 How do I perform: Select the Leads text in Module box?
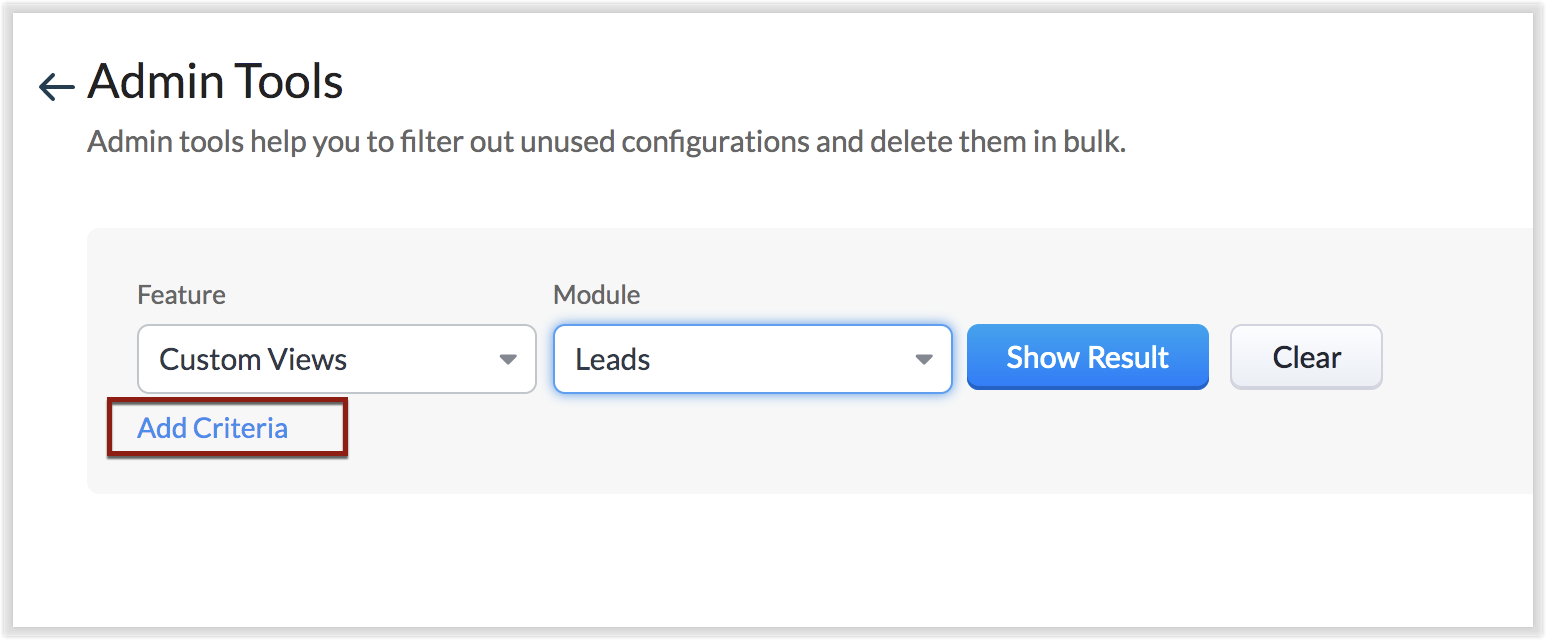[613, 359]
